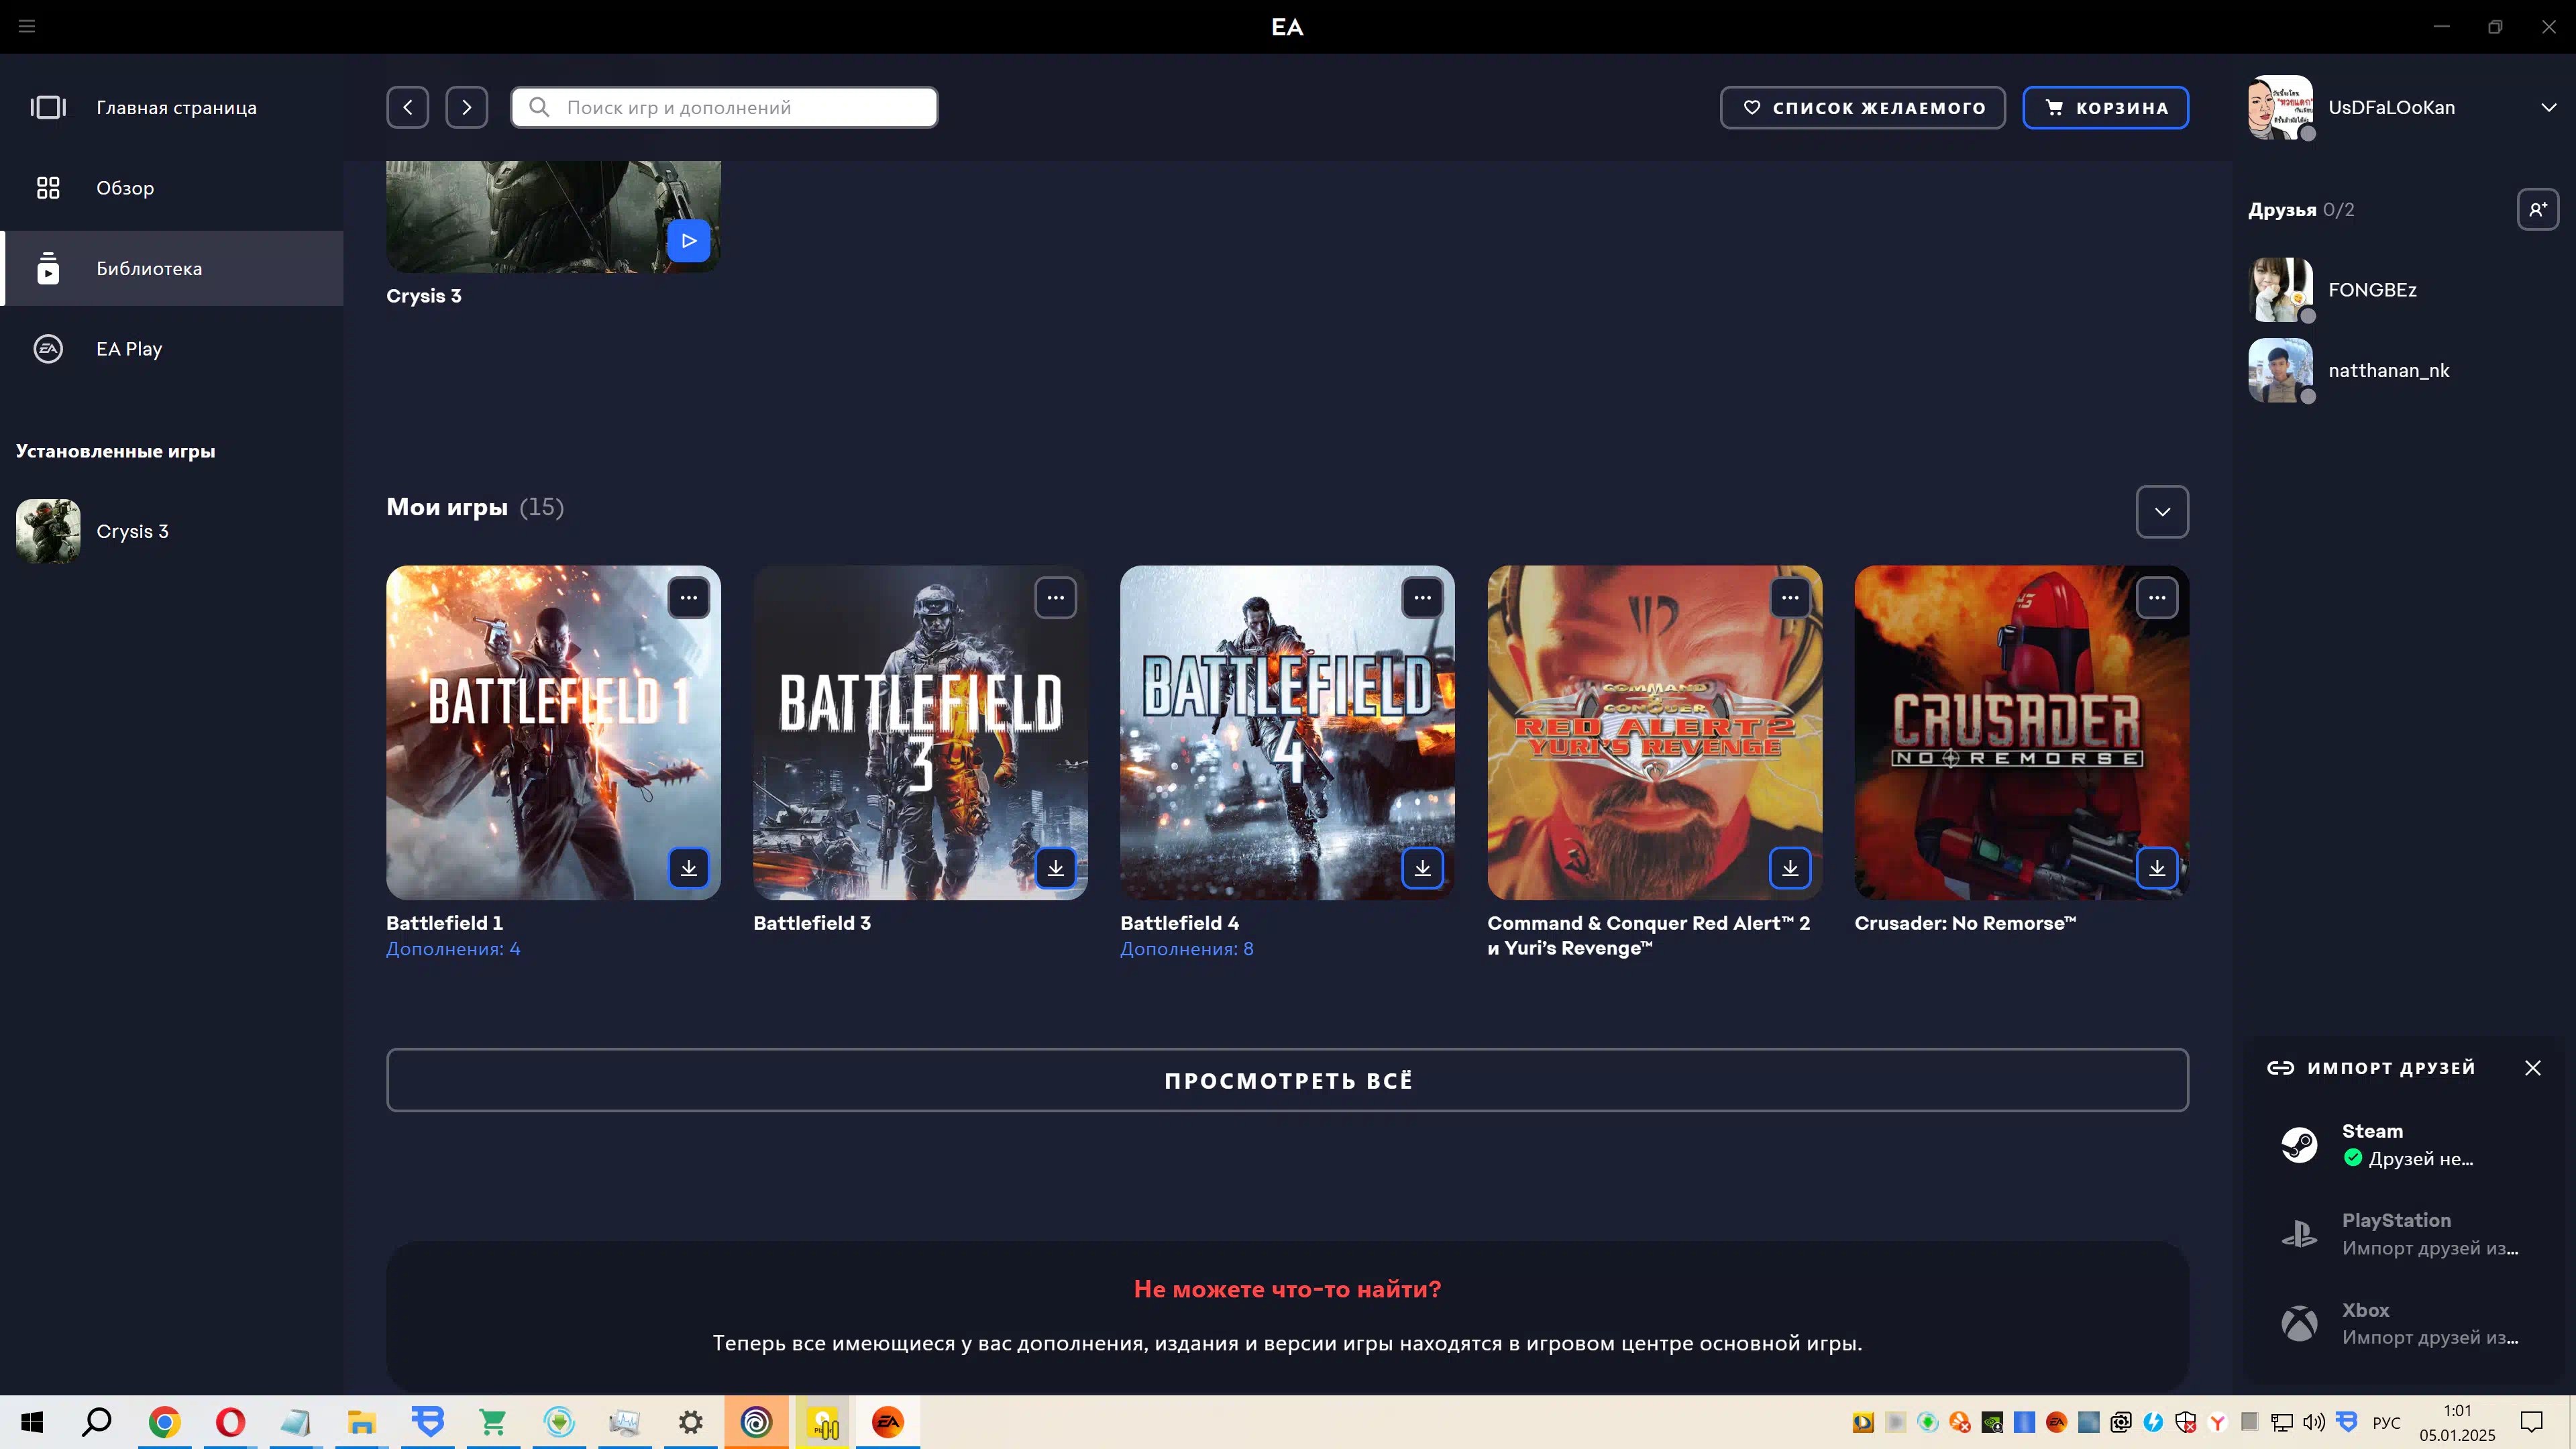Open Список желаемого wishlist
This screenshot has width=2576, height=1449.
click(1862, 107)
